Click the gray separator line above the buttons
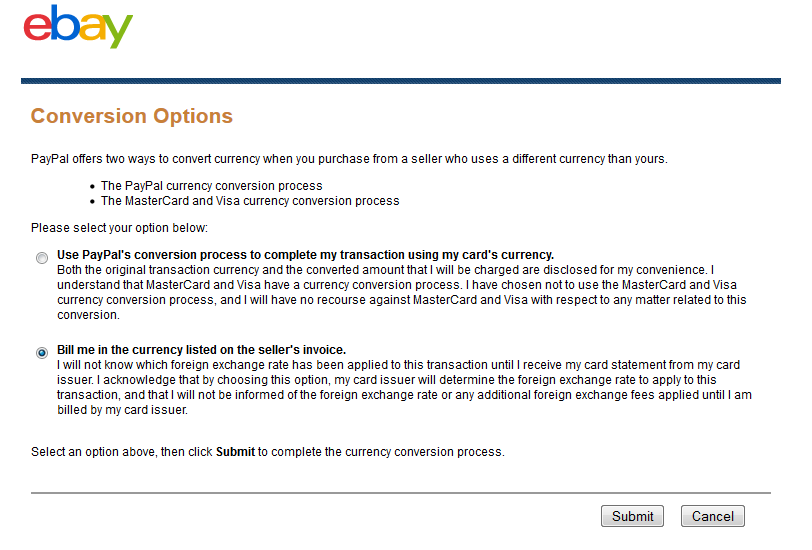 [400, 493]
